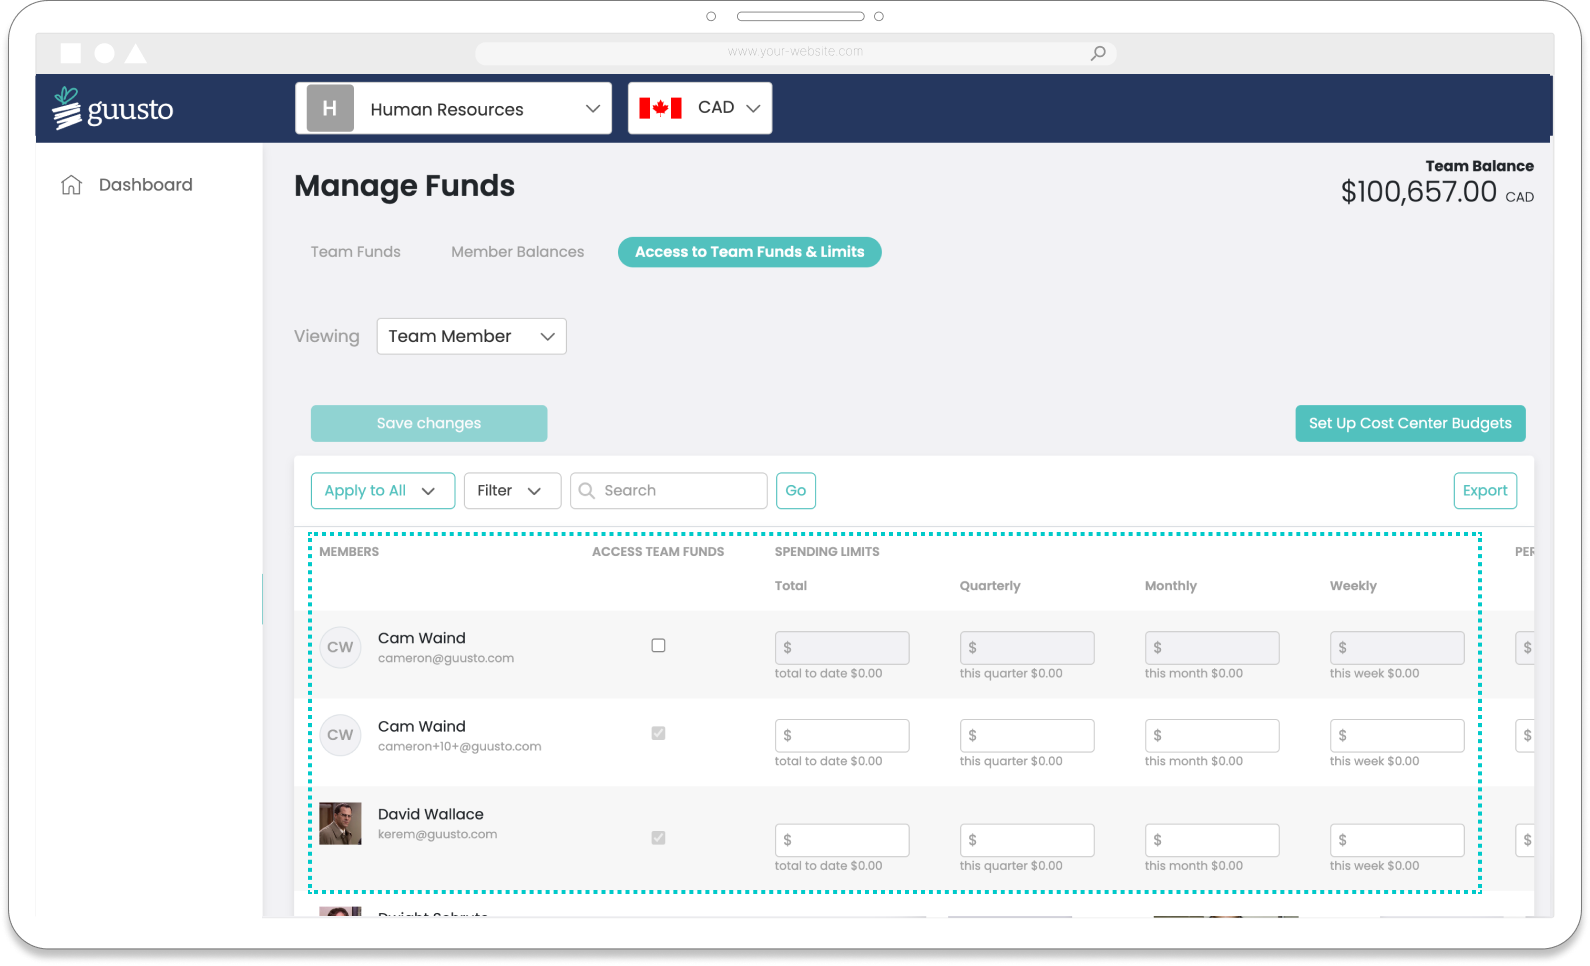Set David Wallace's Quarterly spending limit field

[x=1027, y=841]
